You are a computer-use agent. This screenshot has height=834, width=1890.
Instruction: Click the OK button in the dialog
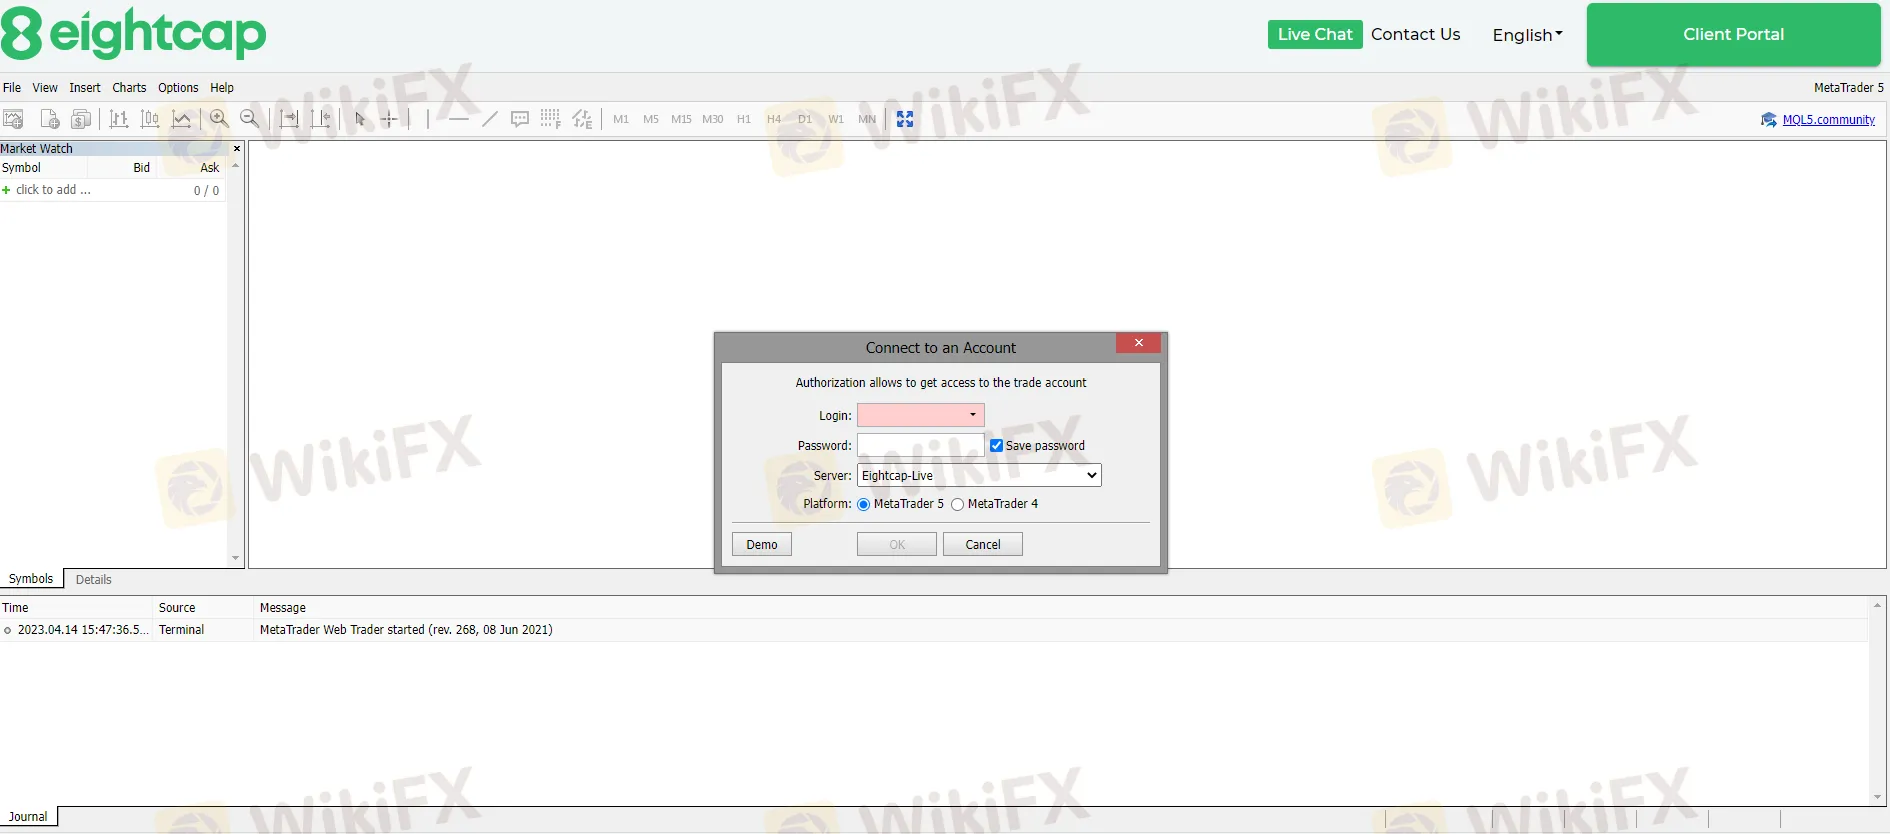coord(897,544)
